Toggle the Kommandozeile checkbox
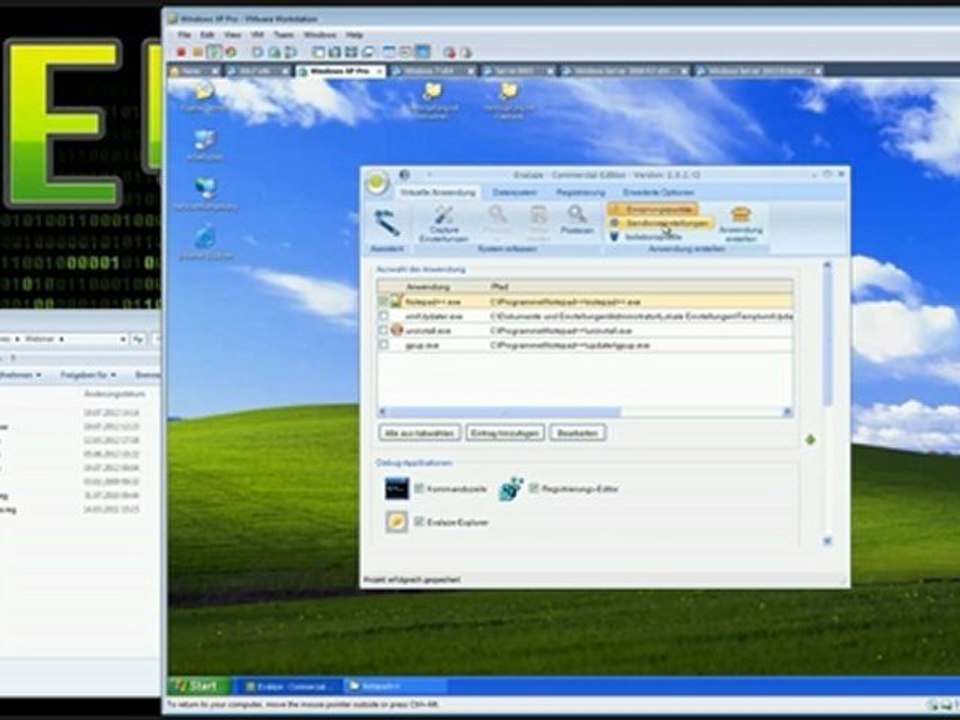Image resolution: width=960 pixels, height=720 pixels. (x=419, y=489)
